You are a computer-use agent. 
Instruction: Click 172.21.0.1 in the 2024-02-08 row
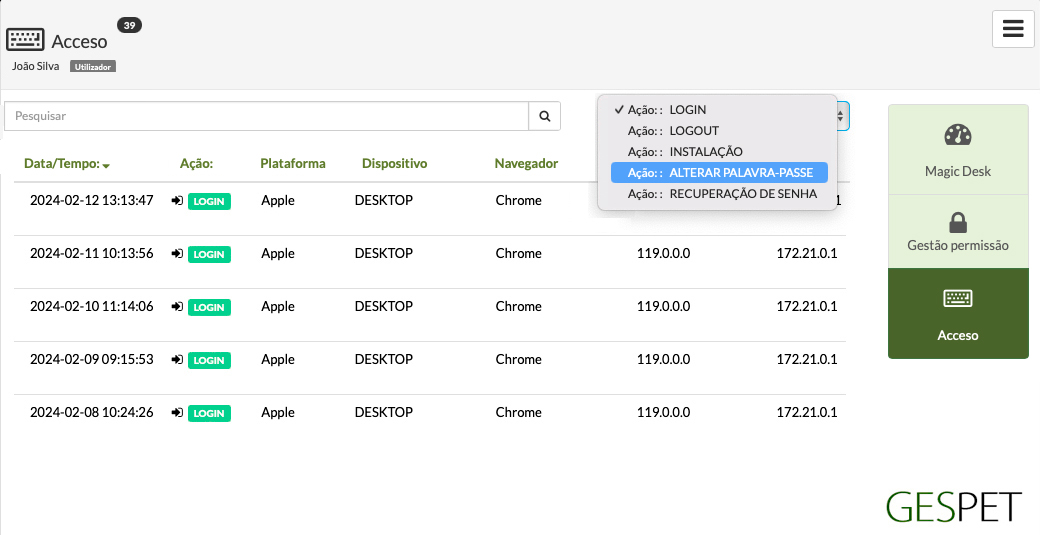coord(807,412)
